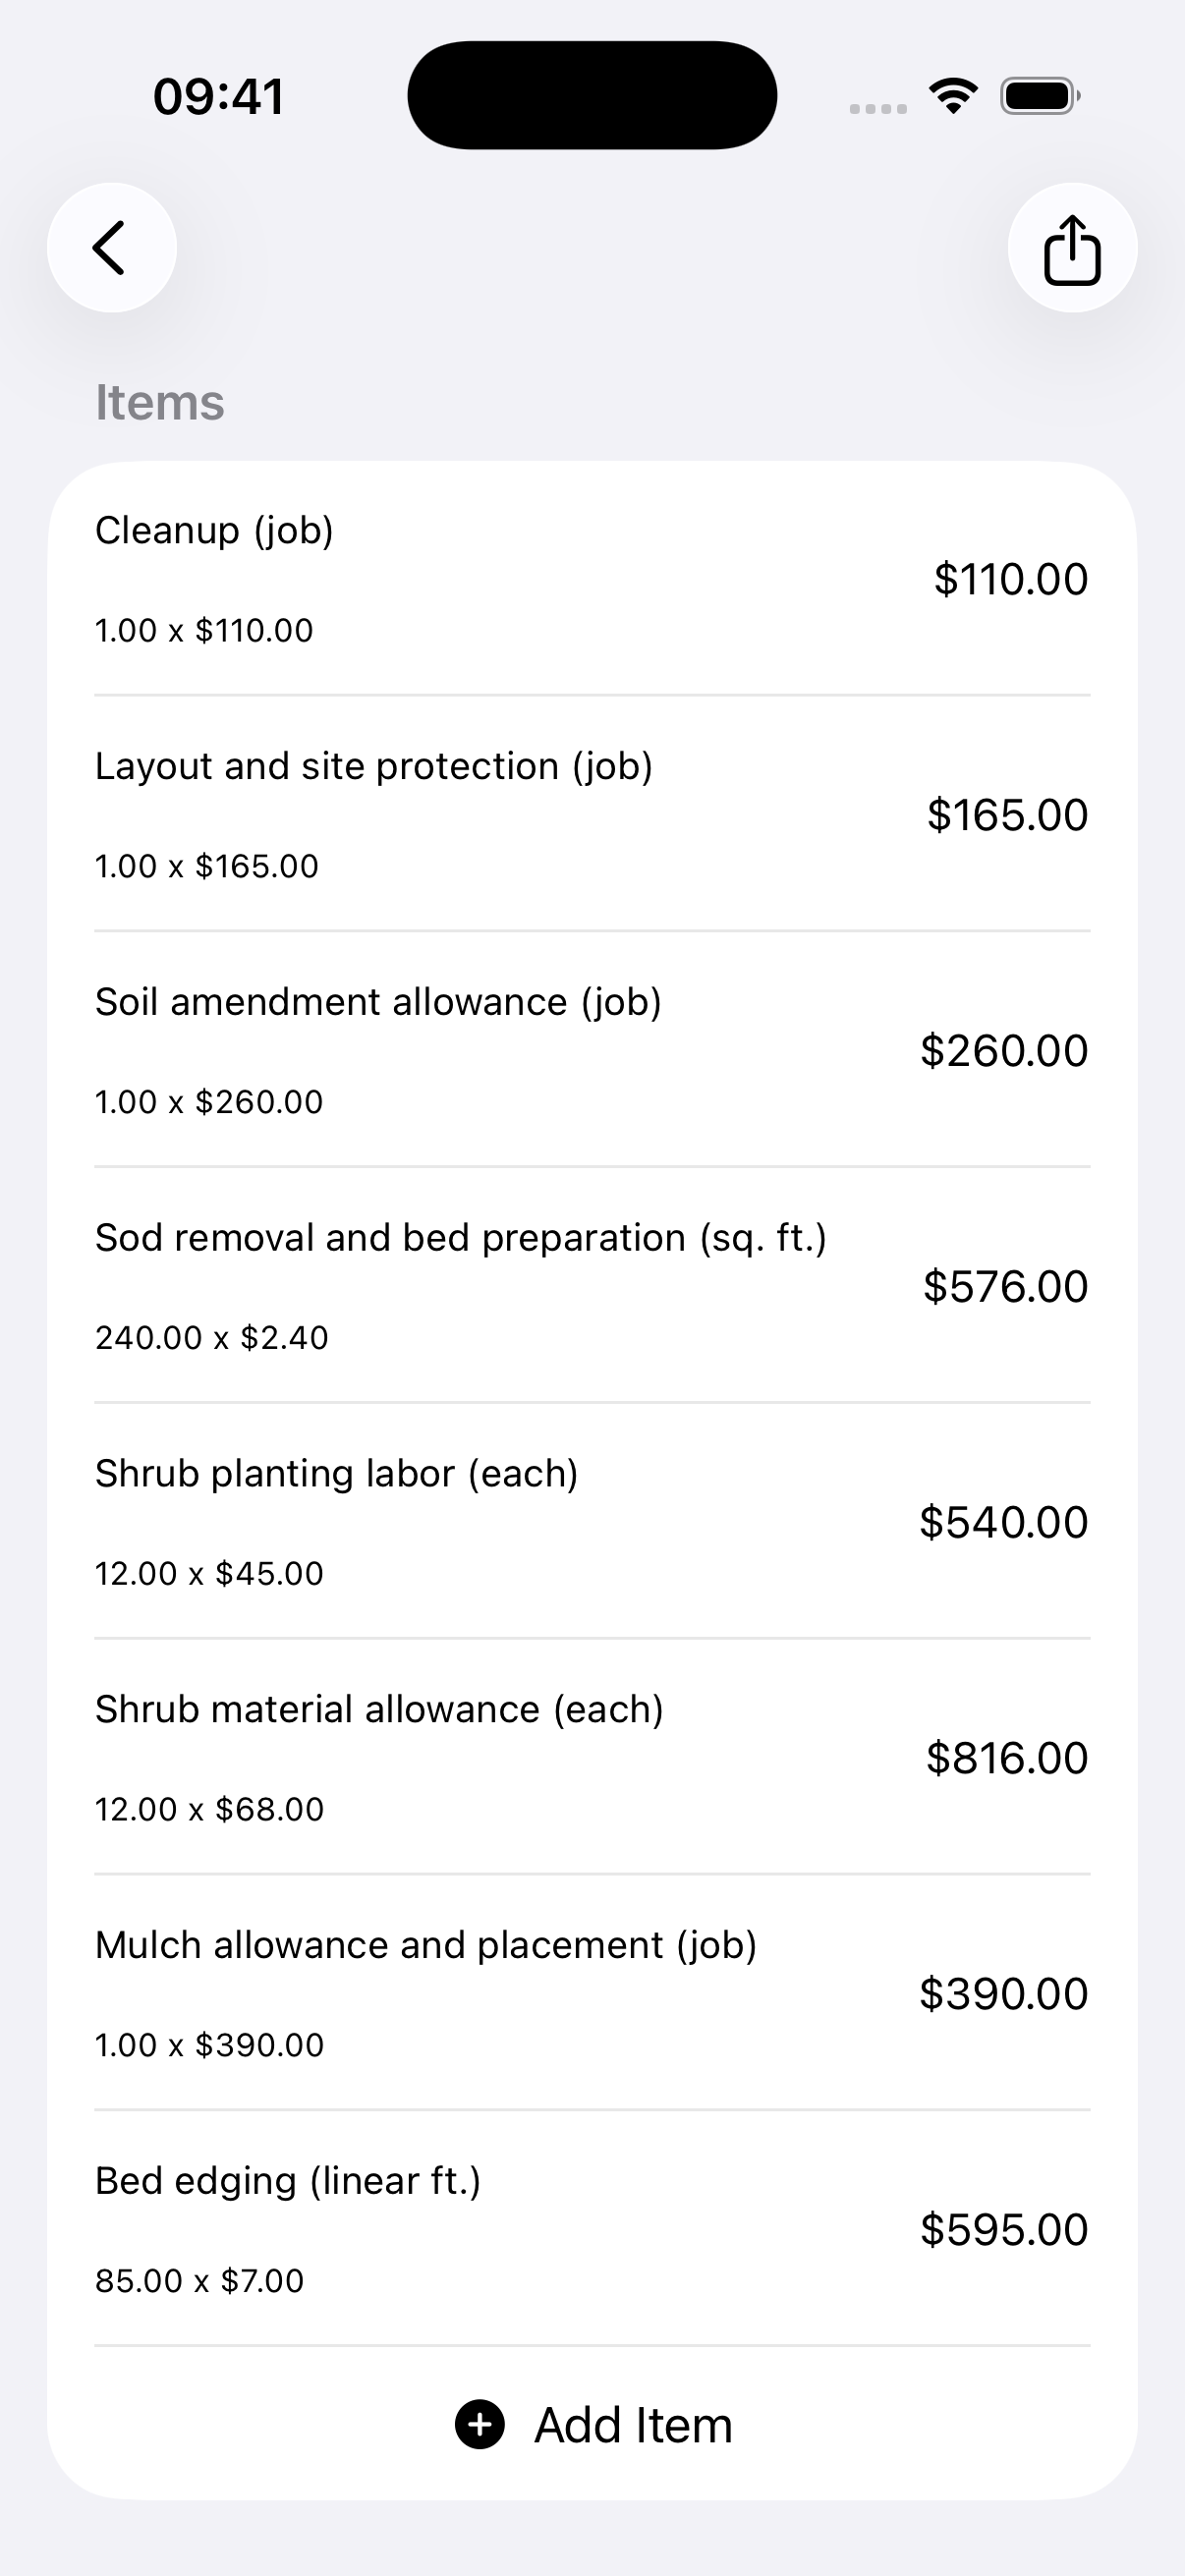This screenshot has height=2576, width=1185.
Task: Tap the back chevron button
Action: 112,248
